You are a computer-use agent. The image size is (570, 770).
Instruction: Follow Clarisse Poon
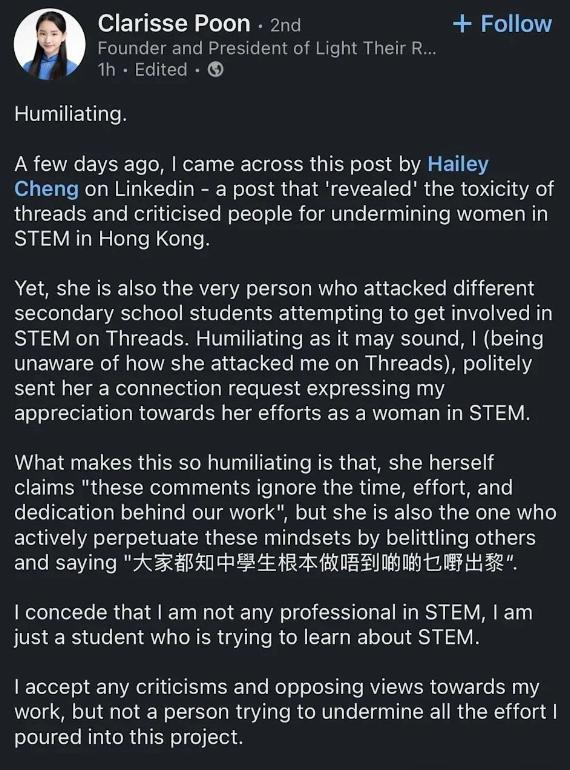click(x=502, y=24)
